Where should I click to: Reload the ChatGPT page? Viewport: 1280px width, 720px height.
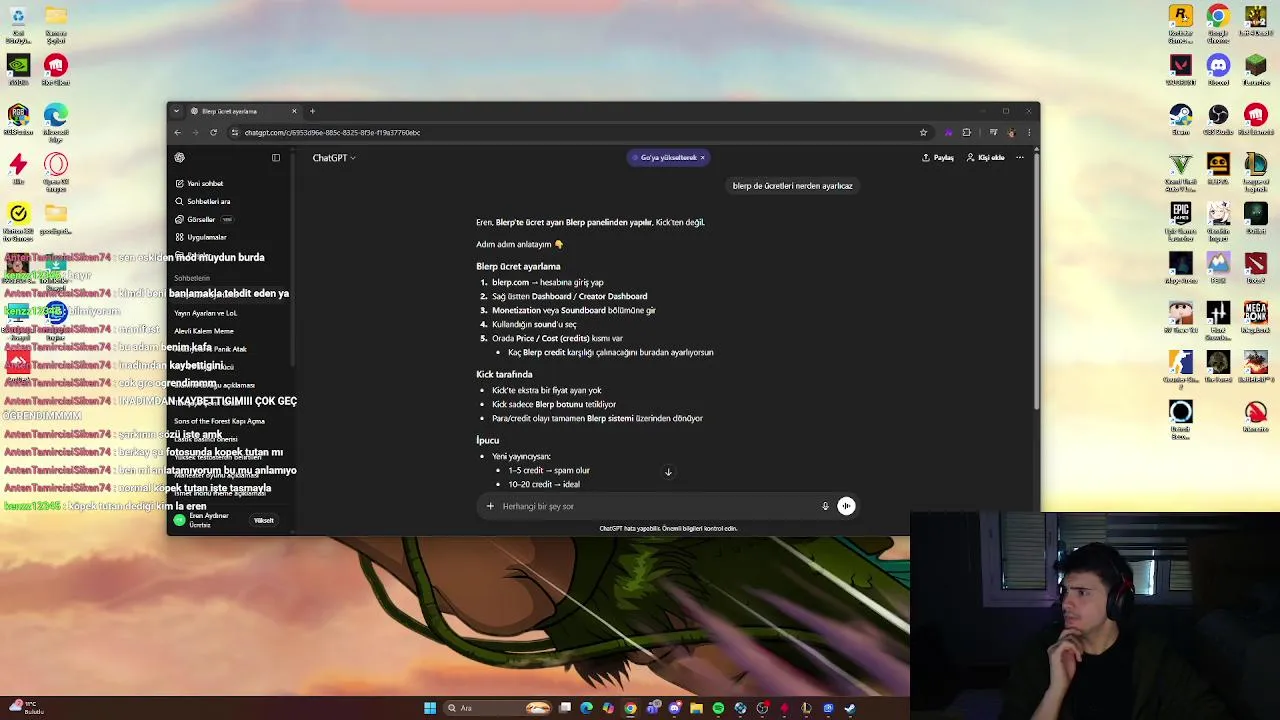pos(213,132)
